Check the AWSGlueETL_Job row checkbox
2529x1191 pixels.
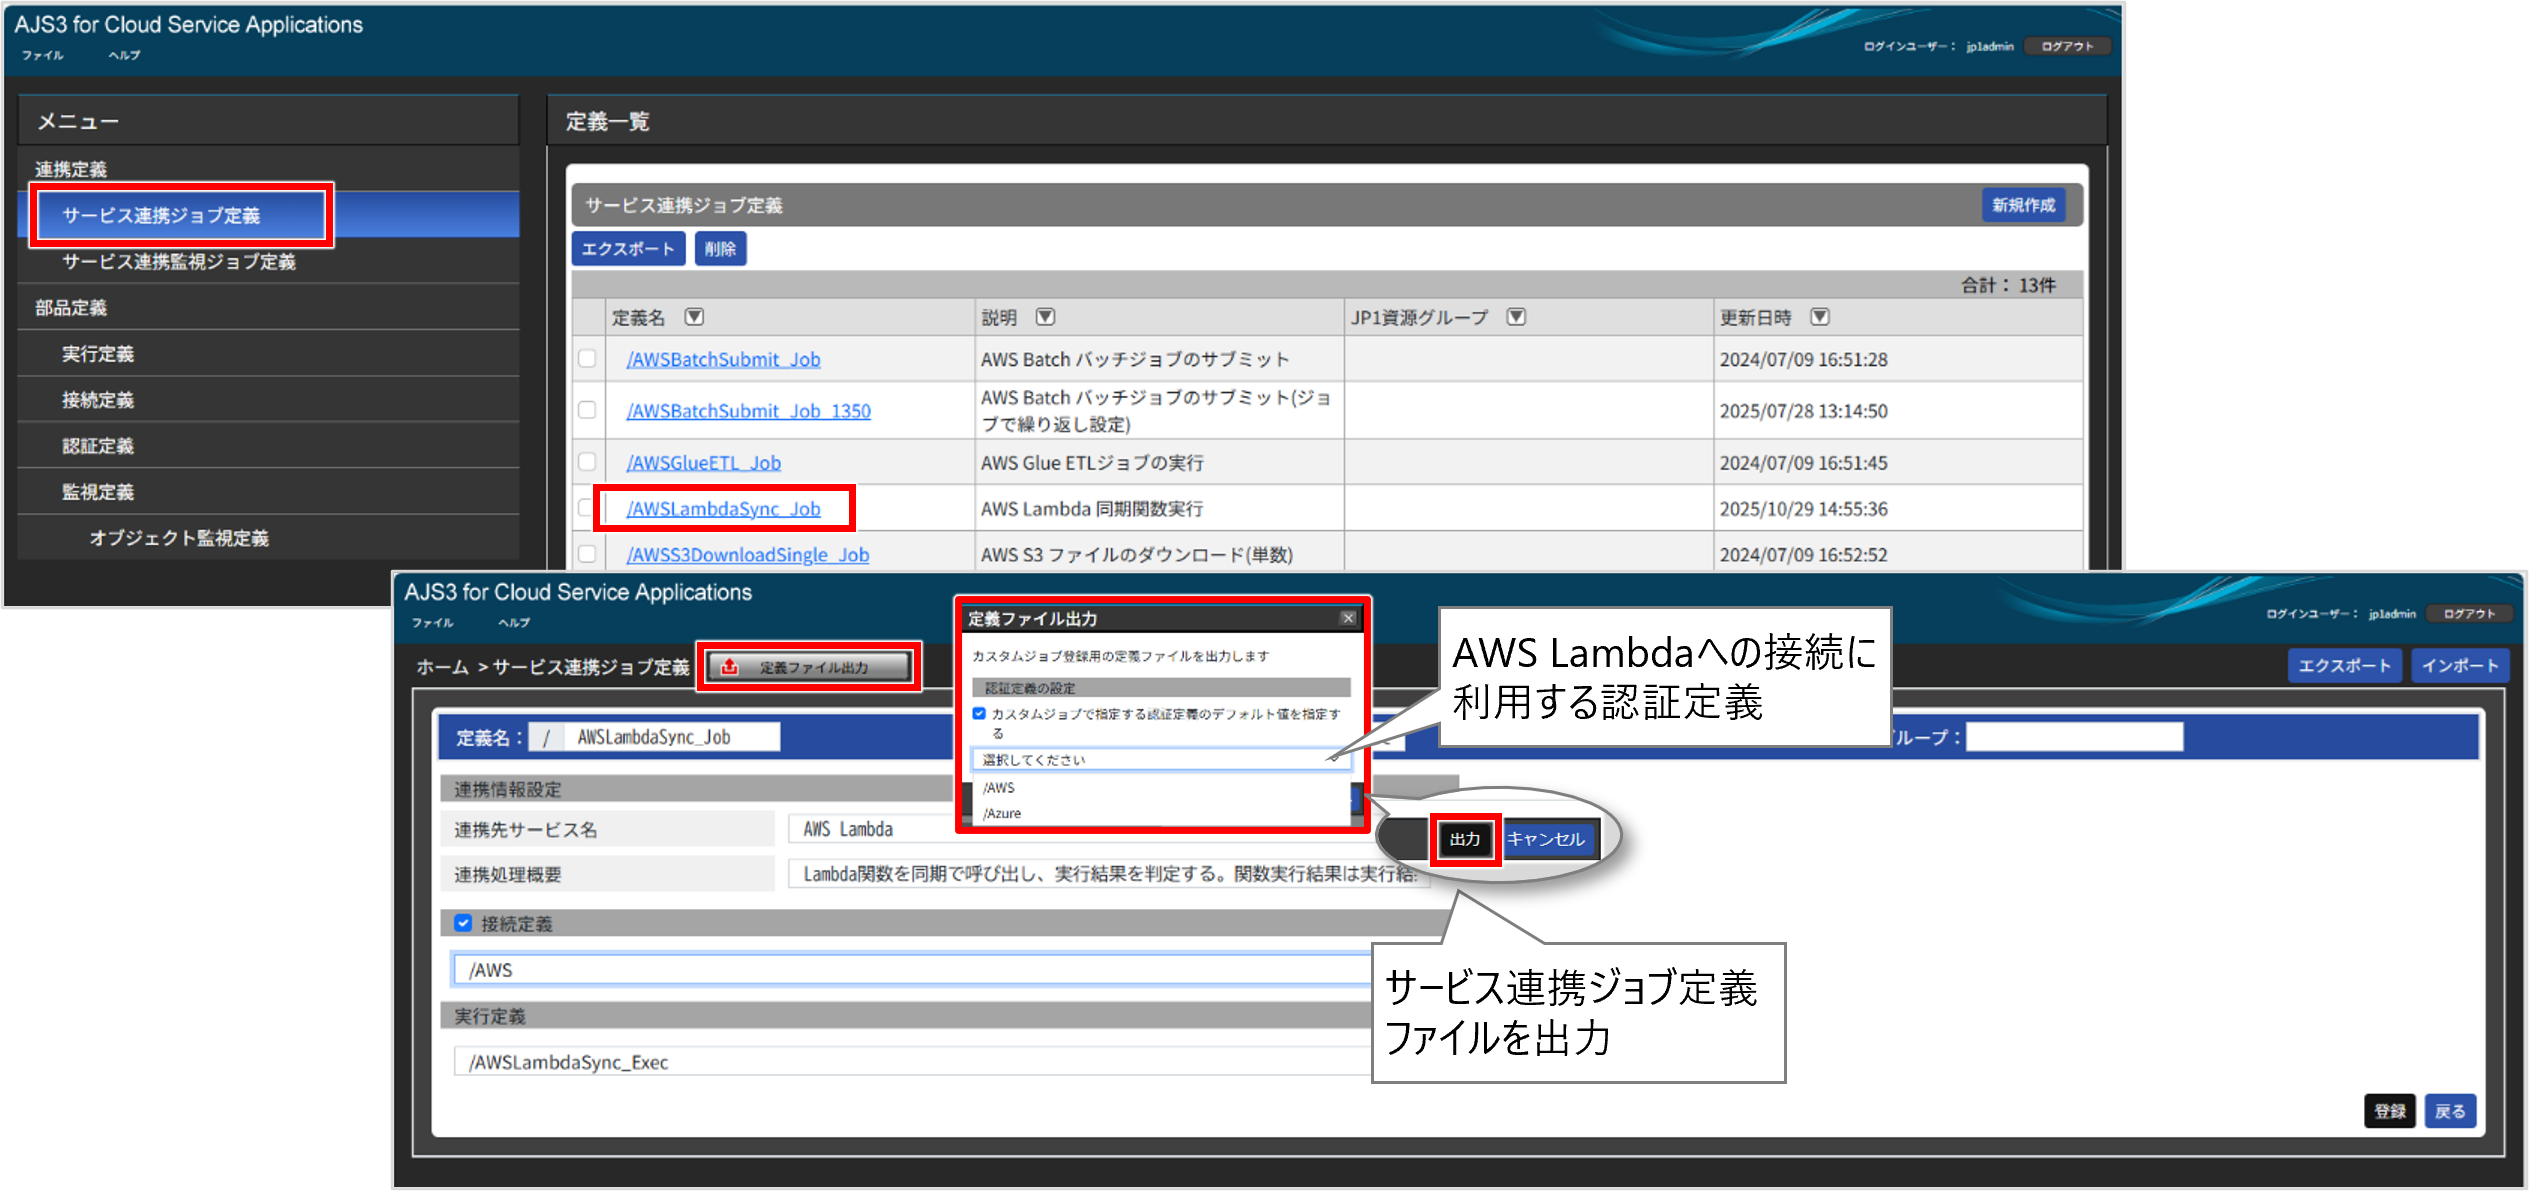pos(587,462)
